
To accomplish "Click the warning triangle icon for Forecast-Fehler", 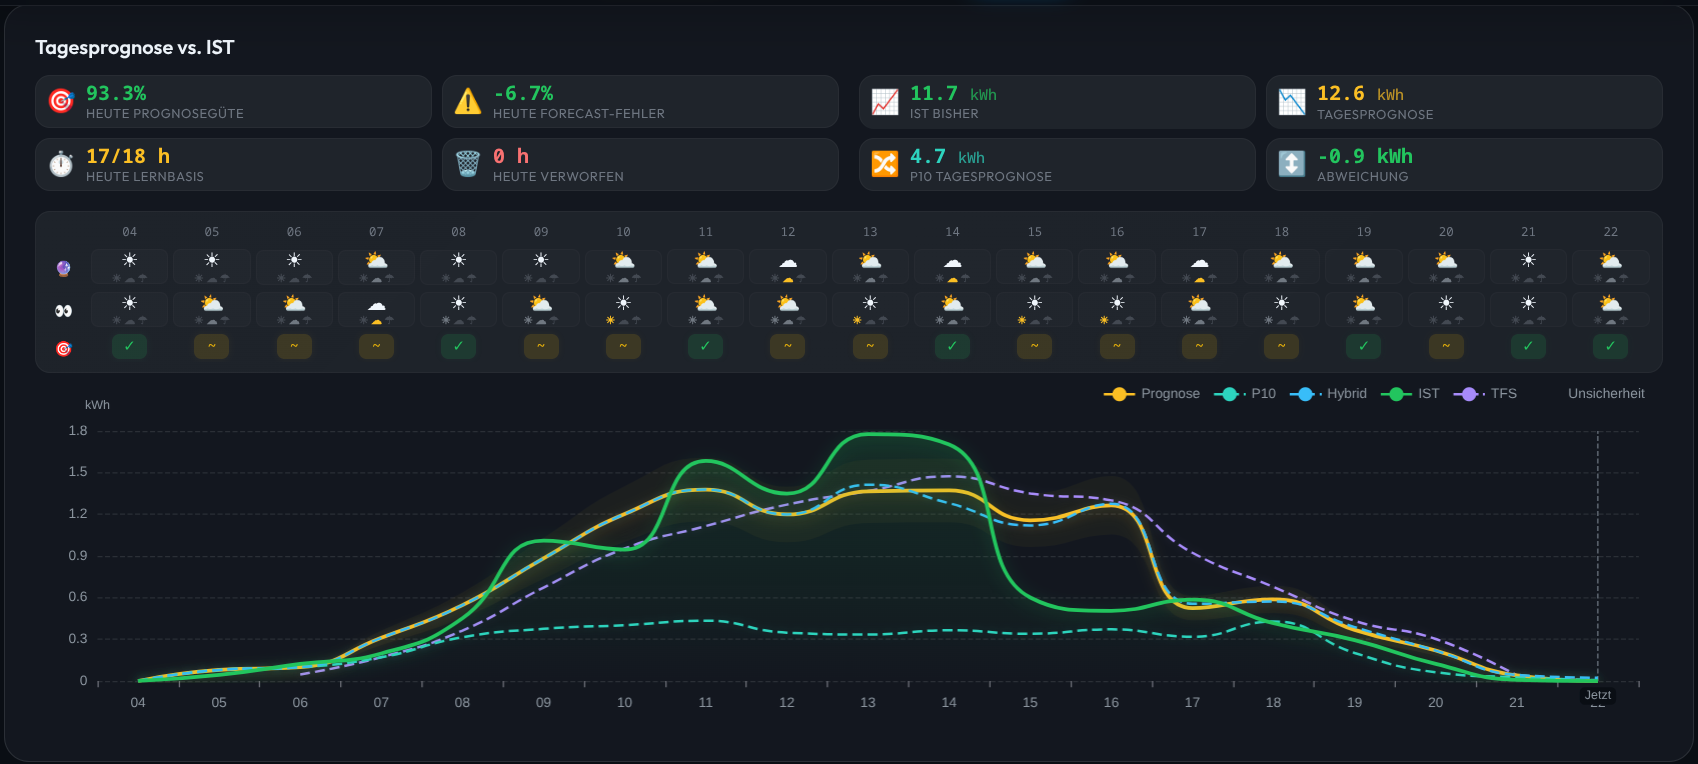I will (x=468, y=101).
